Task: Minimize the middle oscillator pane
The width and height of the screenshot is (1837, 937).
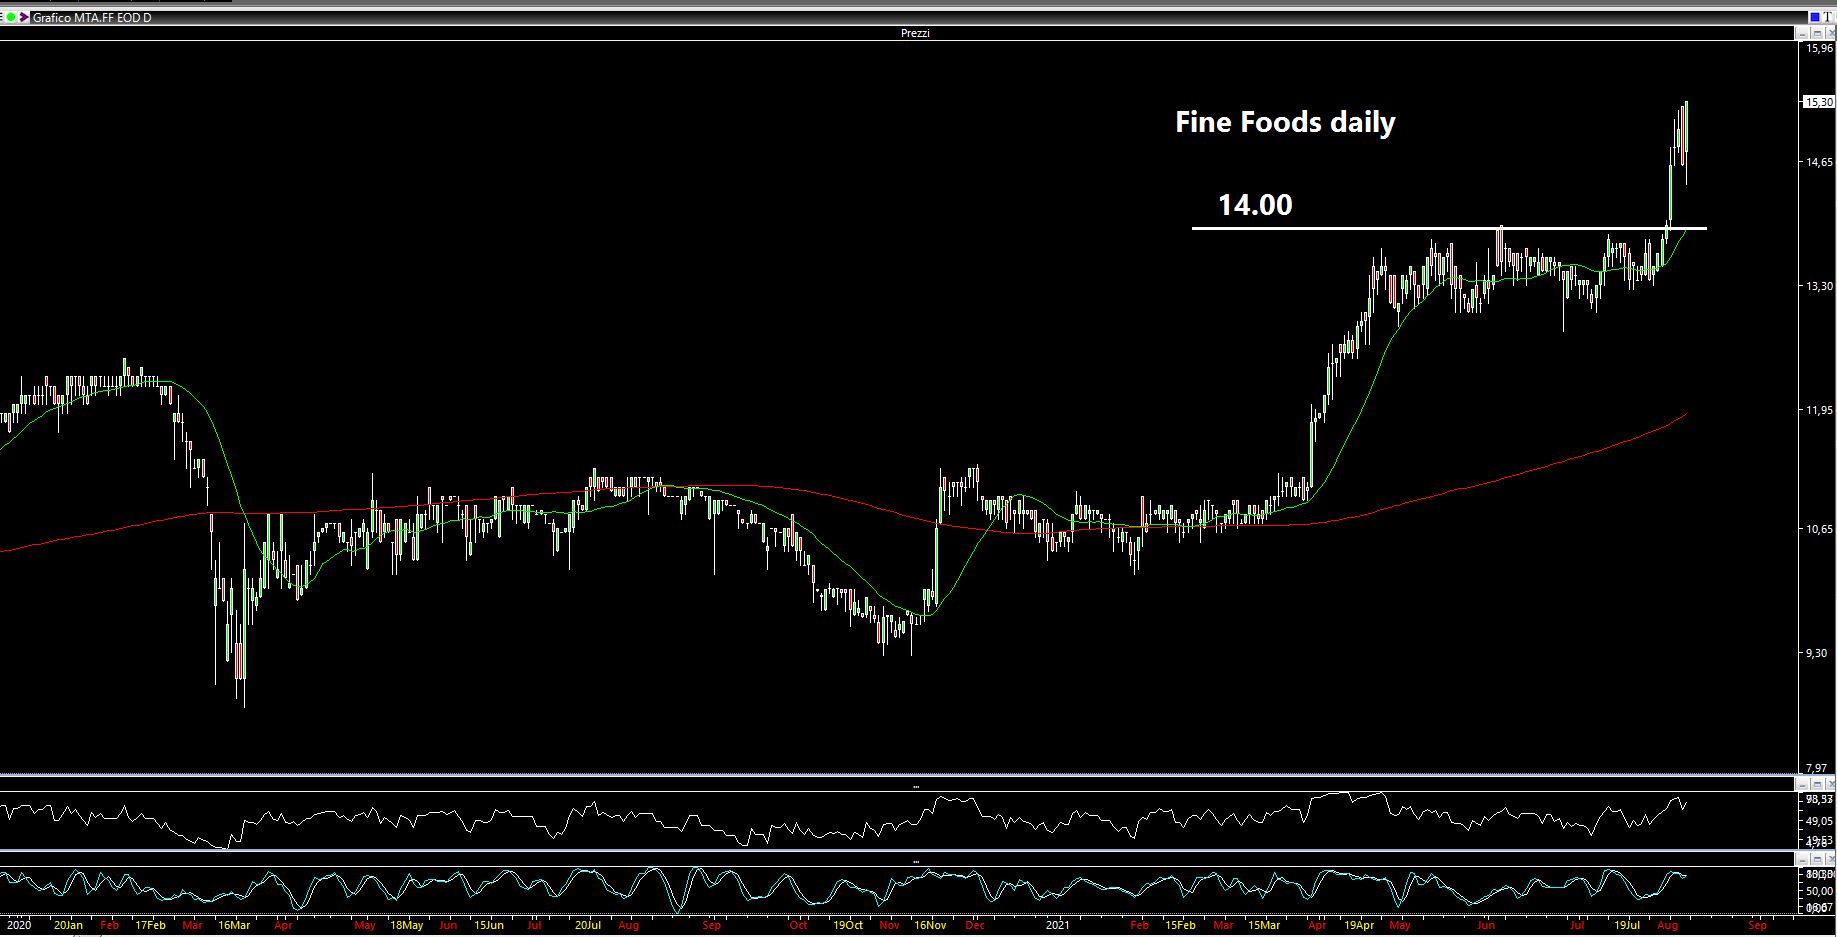Action: 1802,785
